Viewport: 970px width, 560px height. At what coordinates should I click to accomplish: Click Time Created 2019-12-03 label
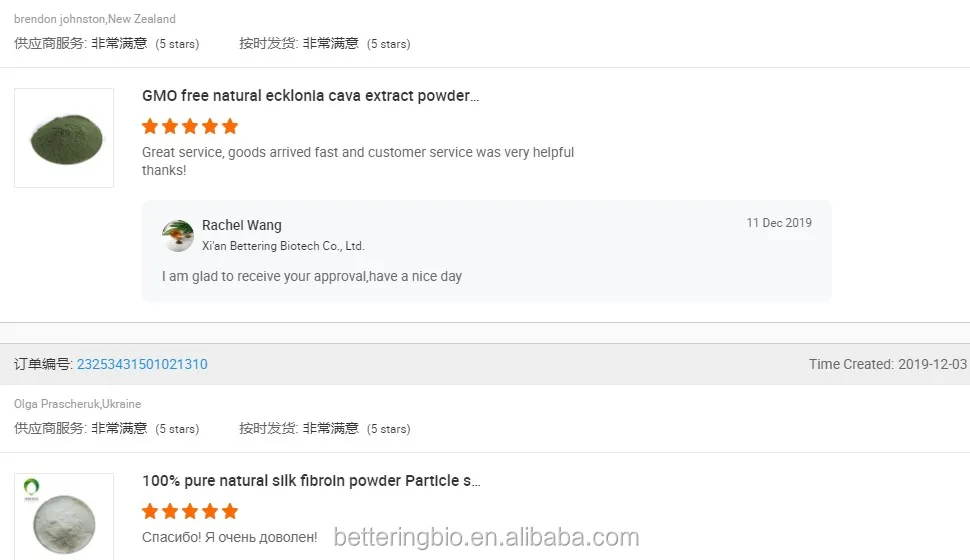pyautogui.click(x=888, y=364)
